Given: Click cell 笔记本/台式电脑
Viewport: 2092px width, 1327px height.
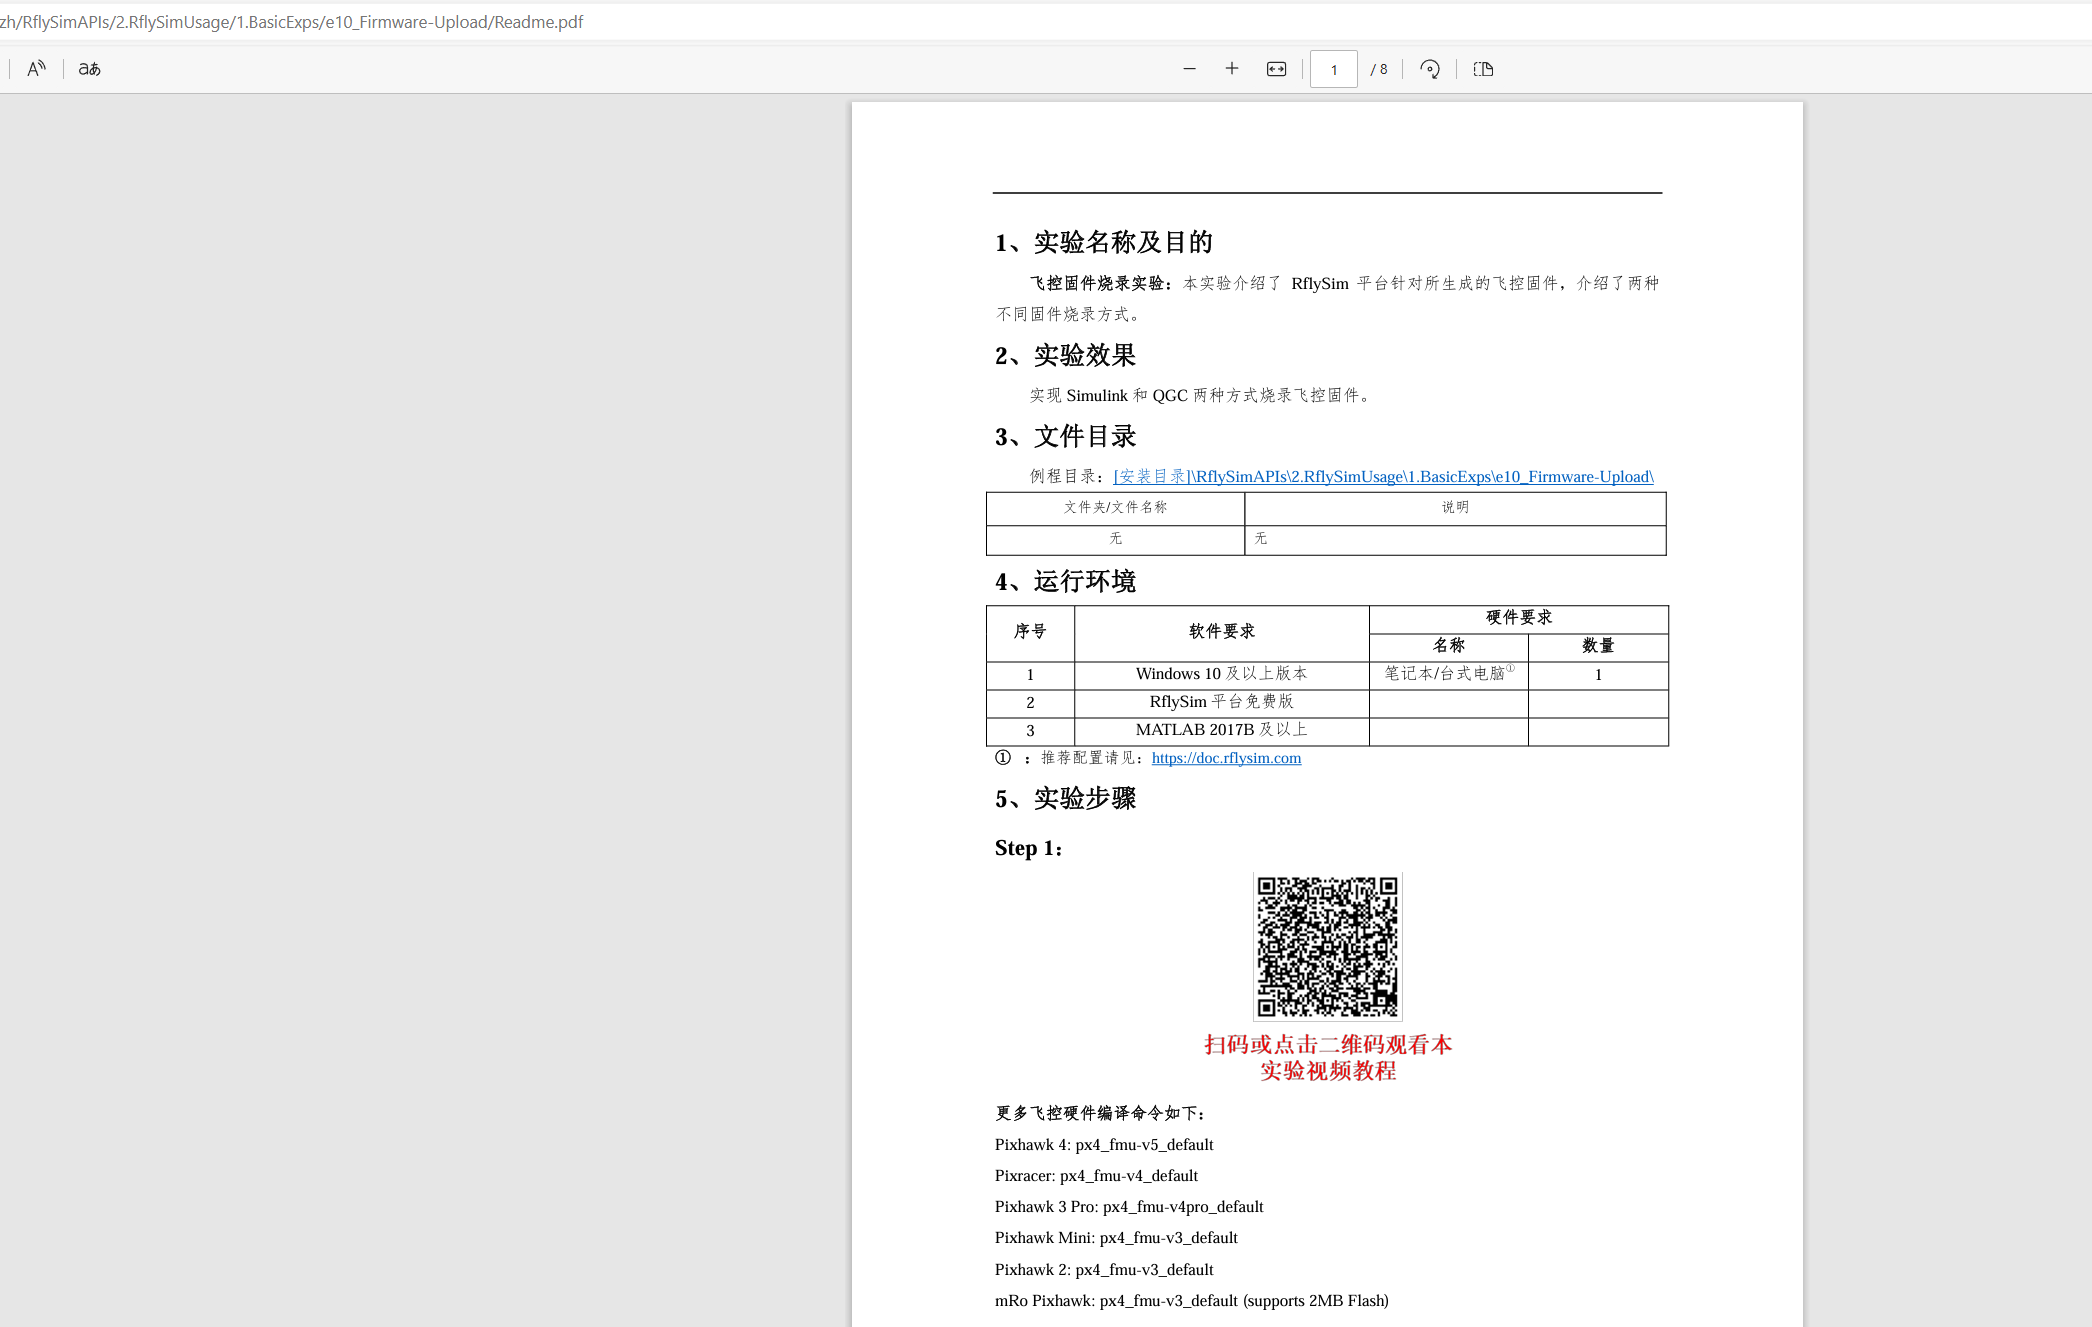Looking at the screenshot, I should pyautogui.click(x=1448, y=674).
